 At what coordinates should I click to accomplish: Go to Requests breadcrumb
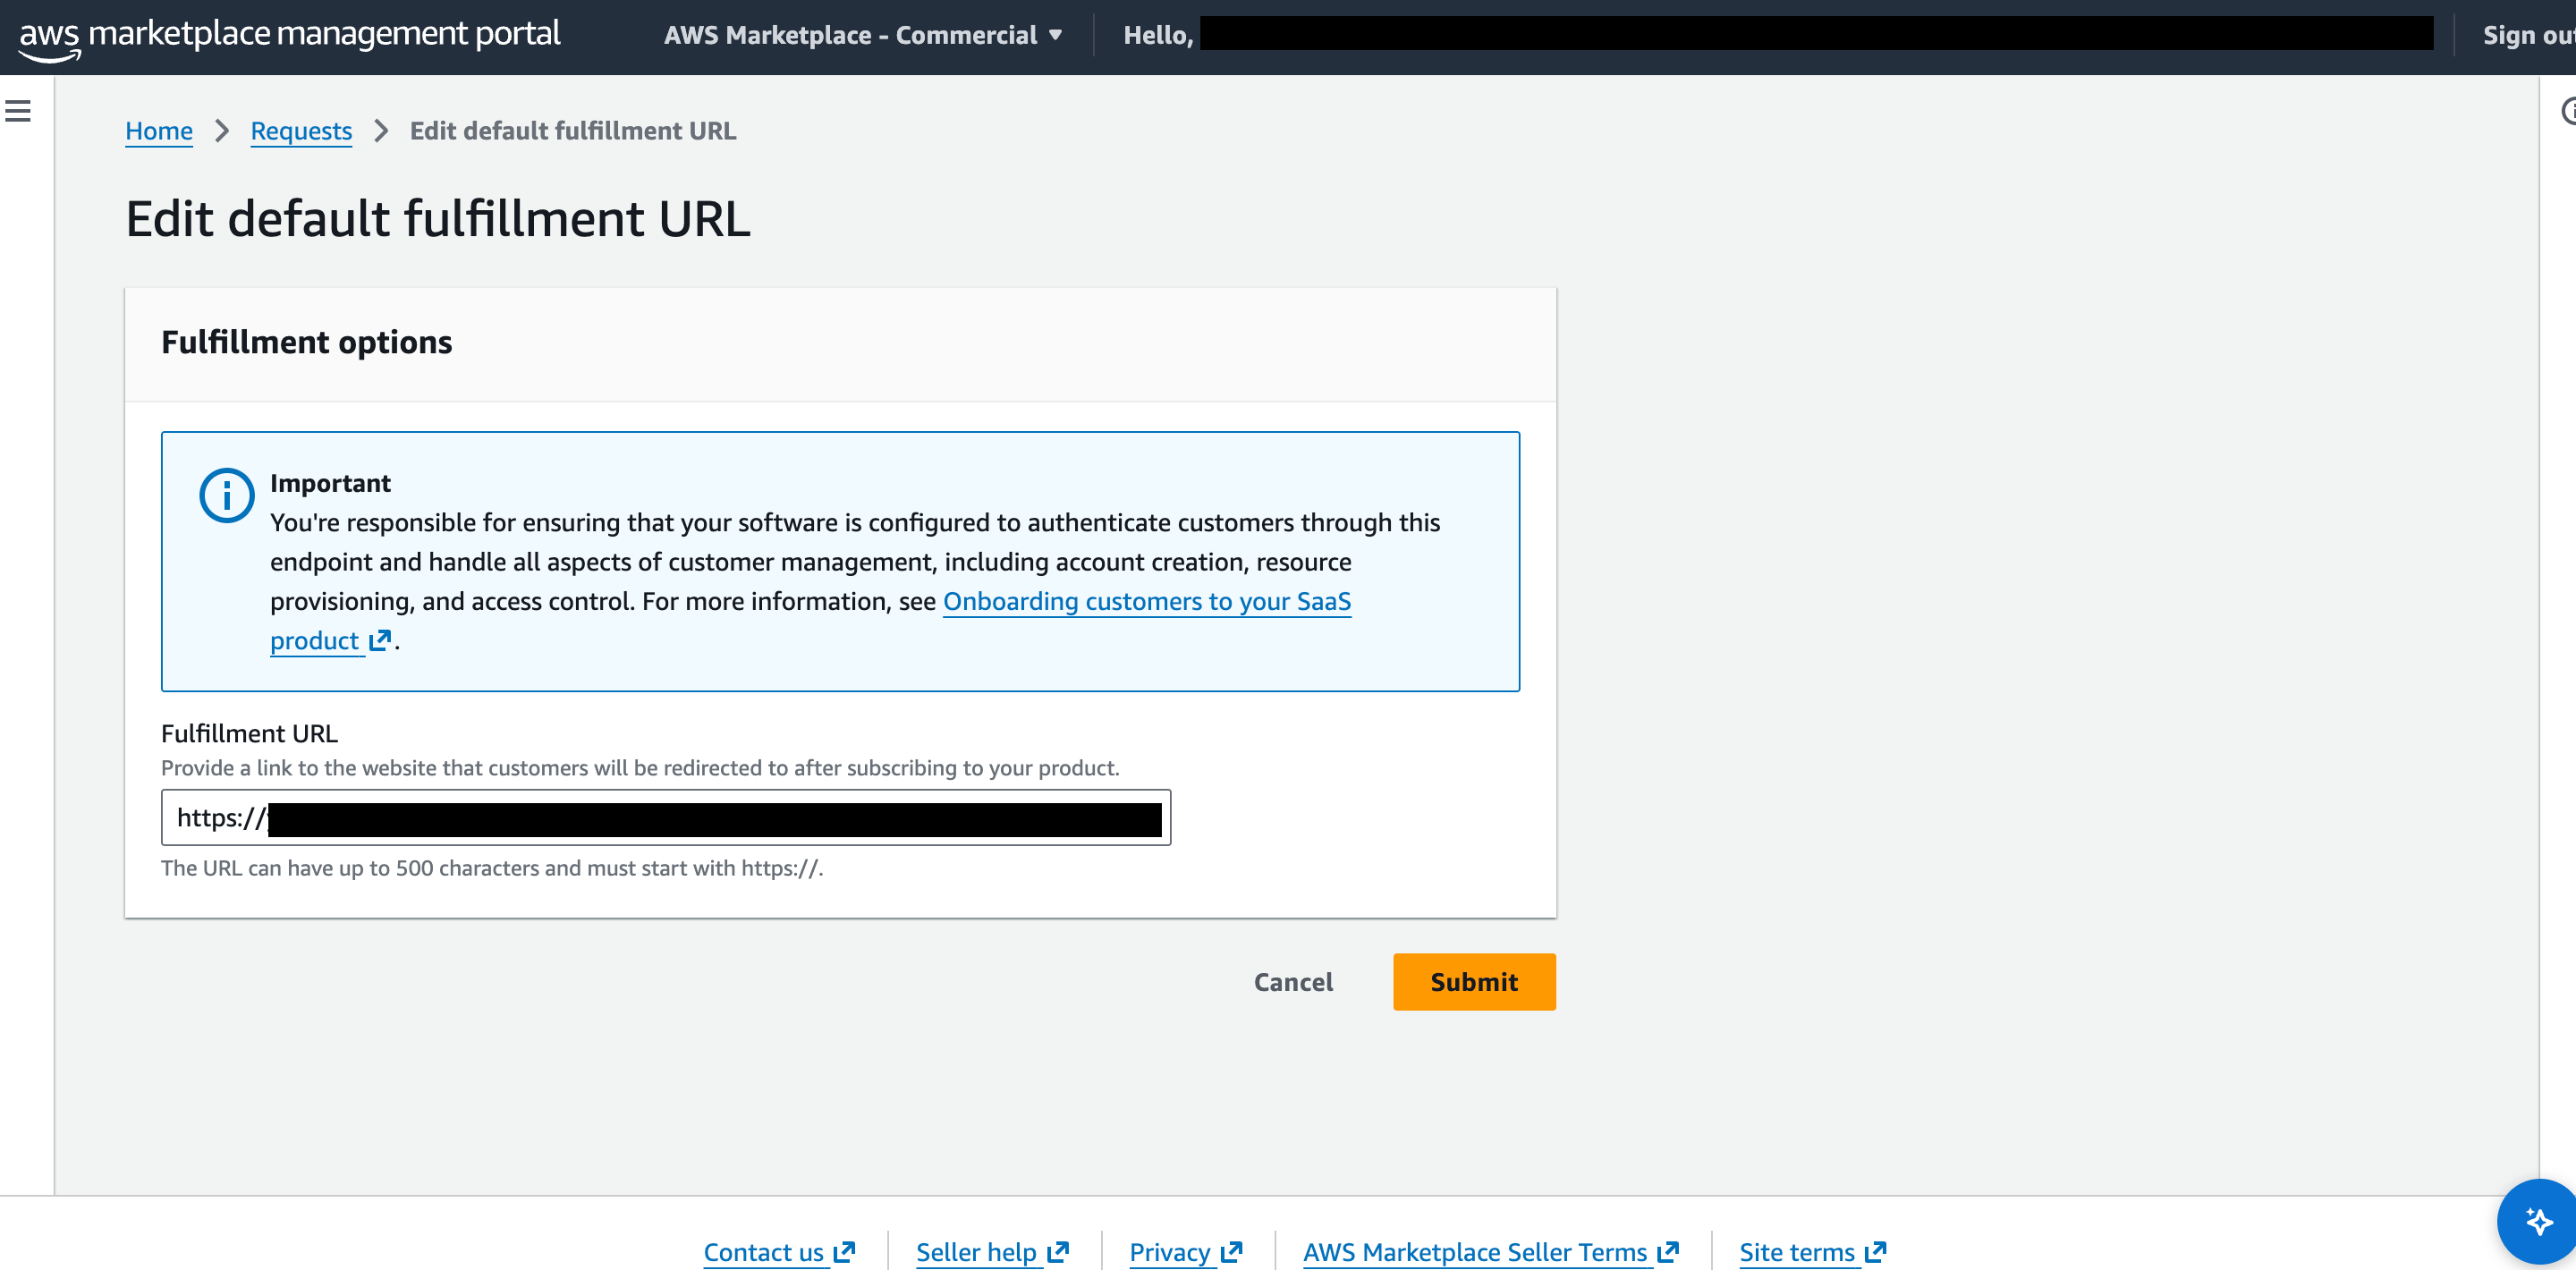point(301,131)
